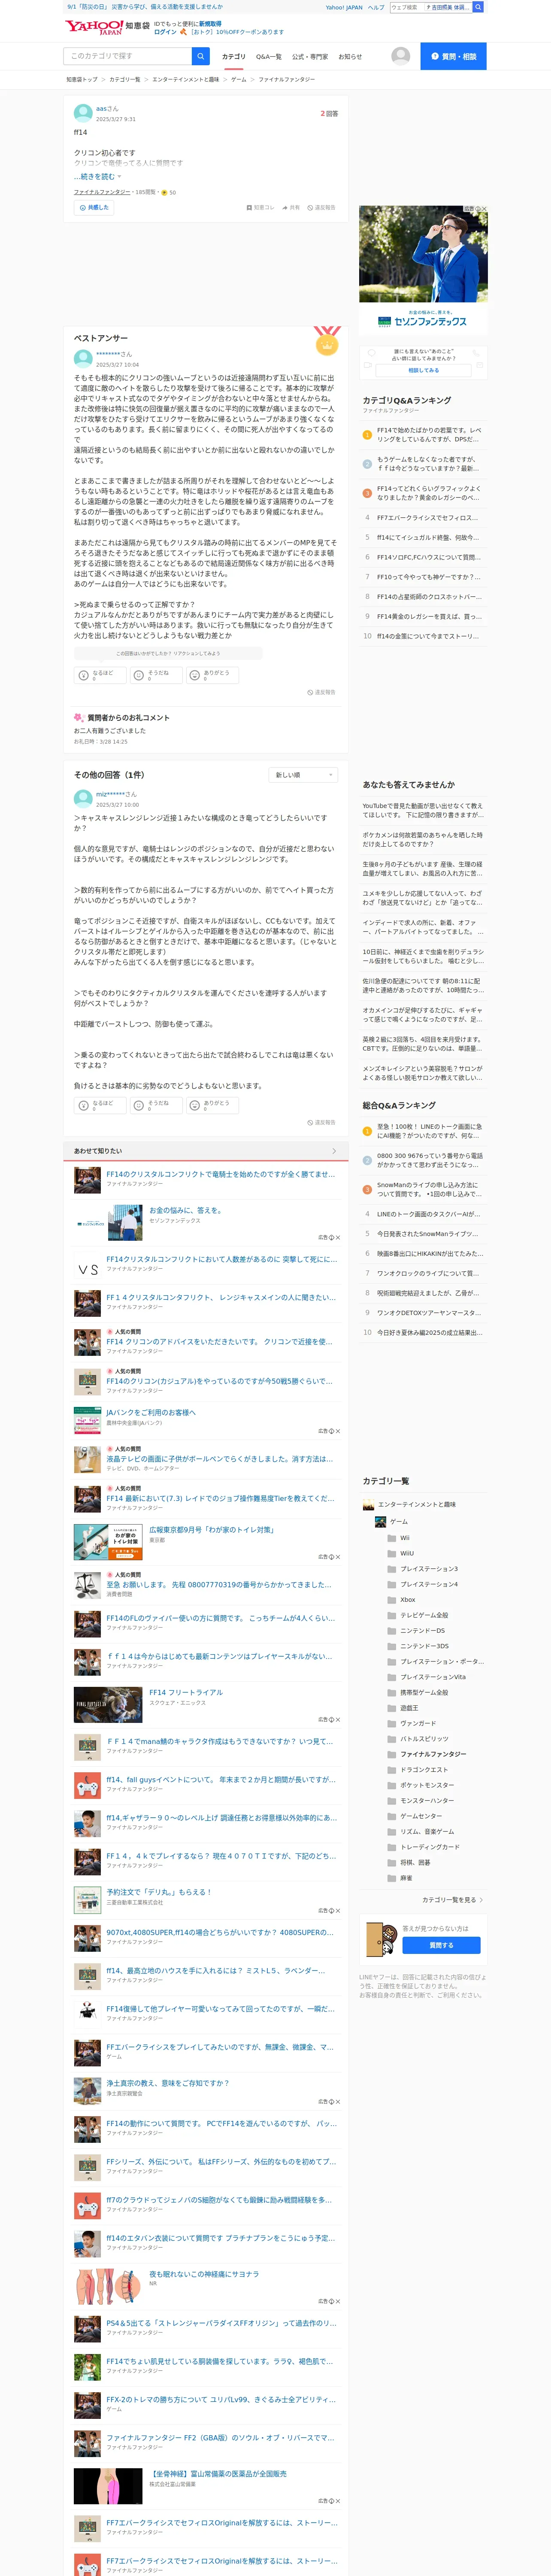This screenshot has width=551, height=2576.
Task: Open ranking item FF14で始めたばかりの初層です
Action: point(429,435)
